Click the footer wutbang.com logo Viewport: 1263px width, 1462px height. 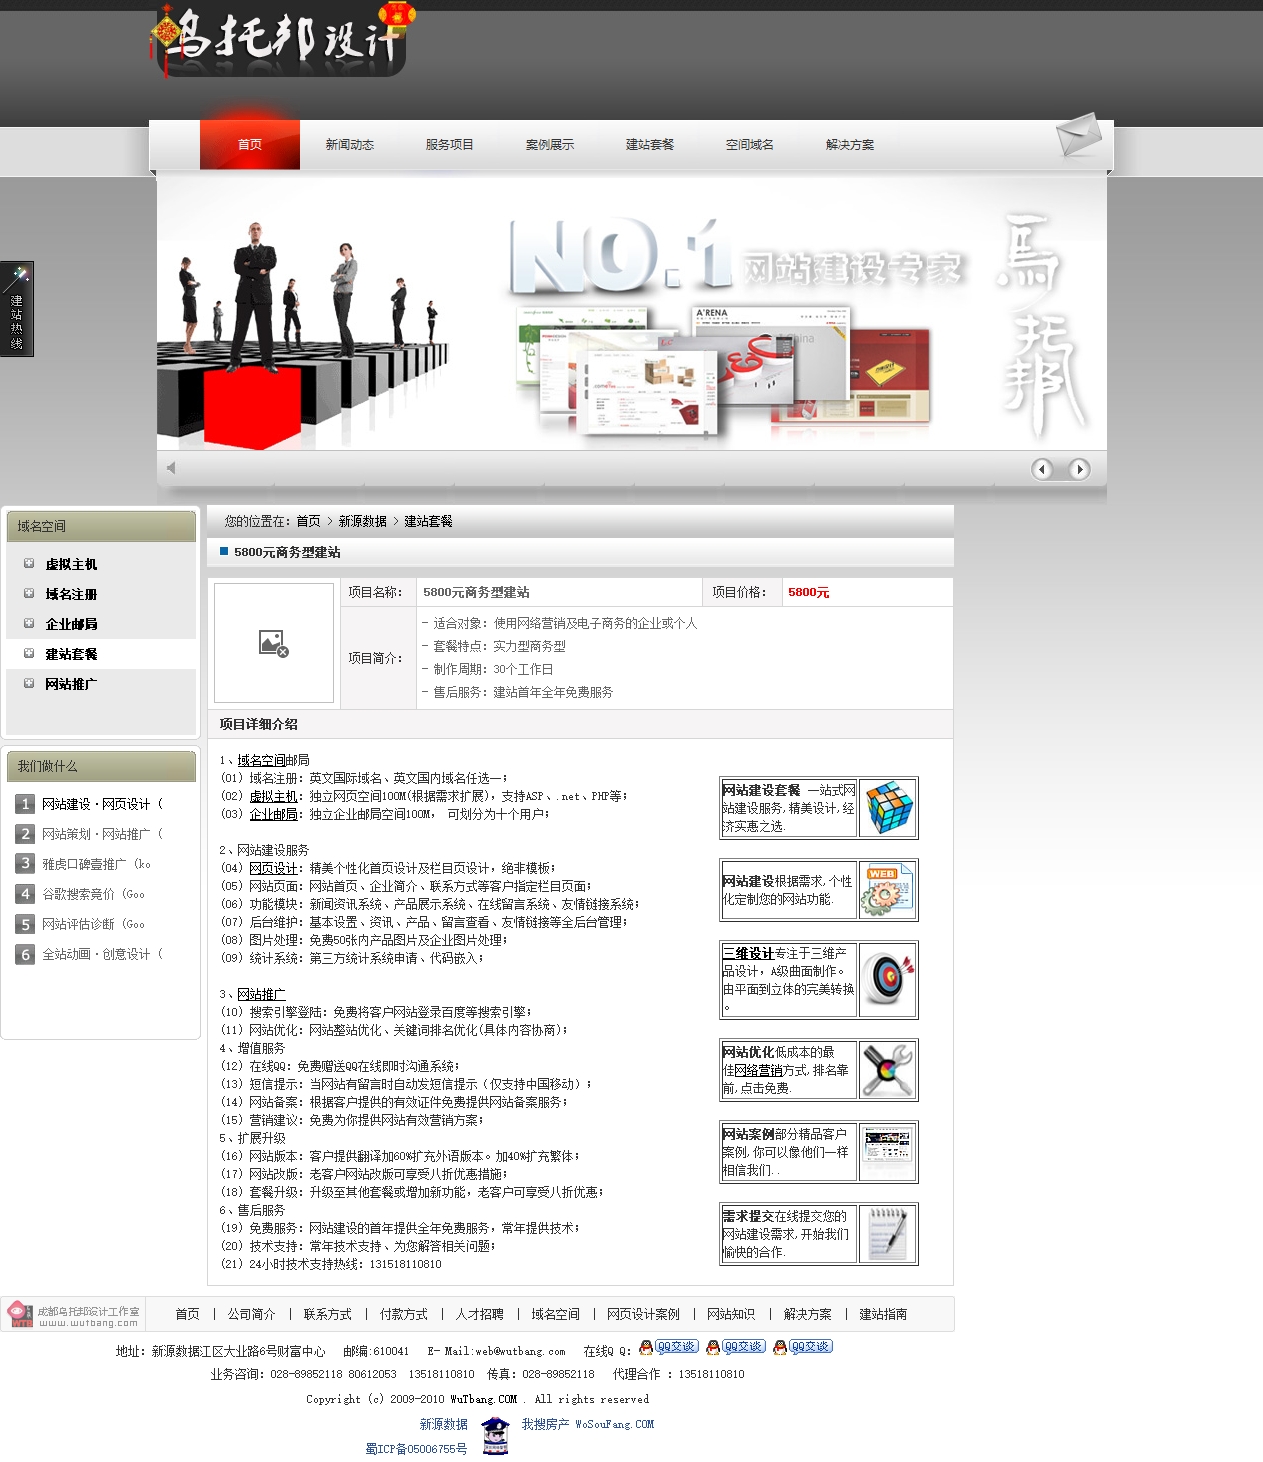click(73, 1314)
